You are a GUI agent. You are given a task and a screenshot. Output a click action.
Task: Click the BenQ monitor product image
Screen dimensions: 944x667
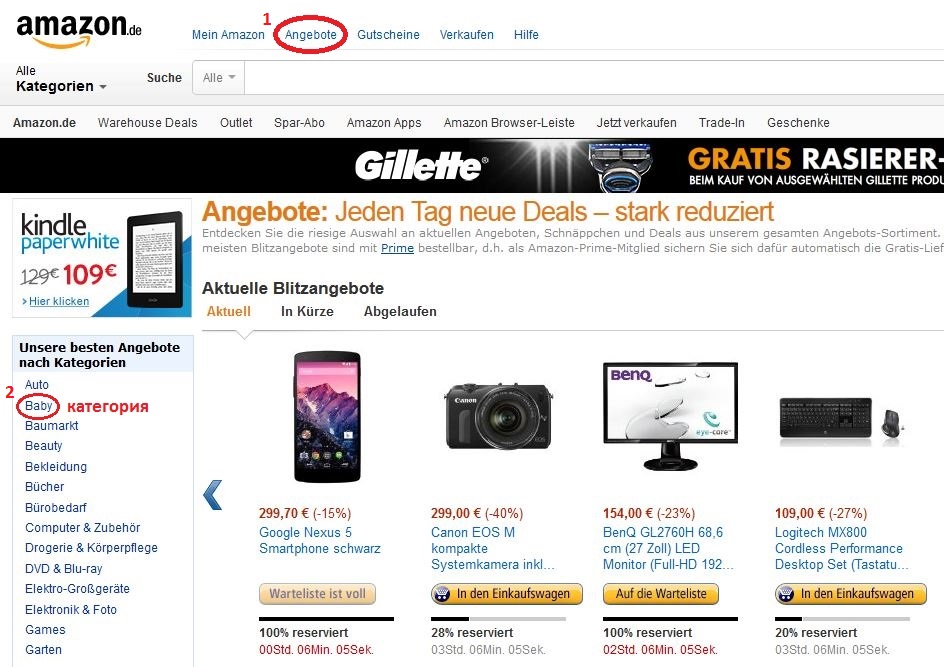point(670,417)
